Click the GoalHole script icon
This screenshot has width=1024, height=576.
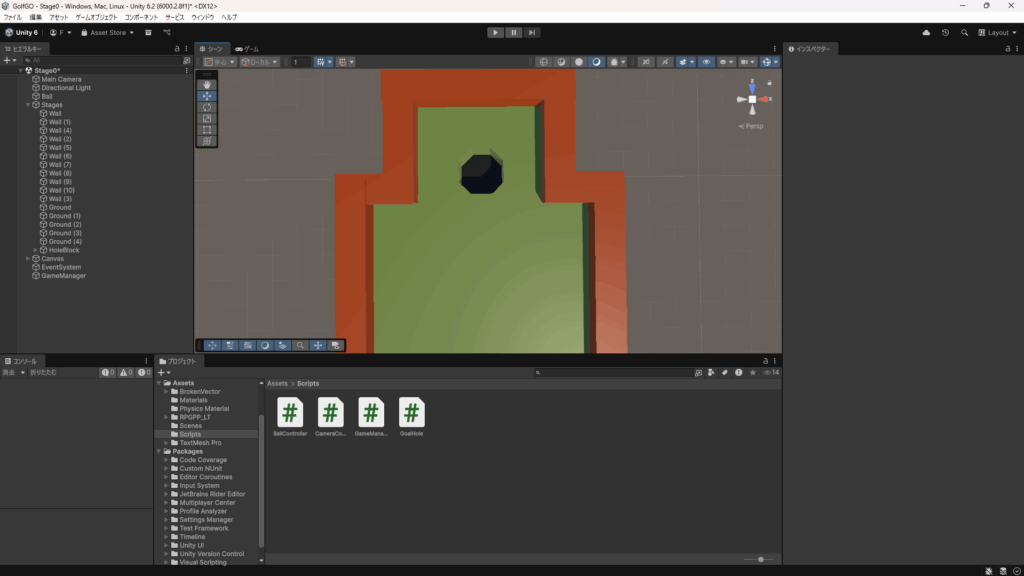coord(412,412)
